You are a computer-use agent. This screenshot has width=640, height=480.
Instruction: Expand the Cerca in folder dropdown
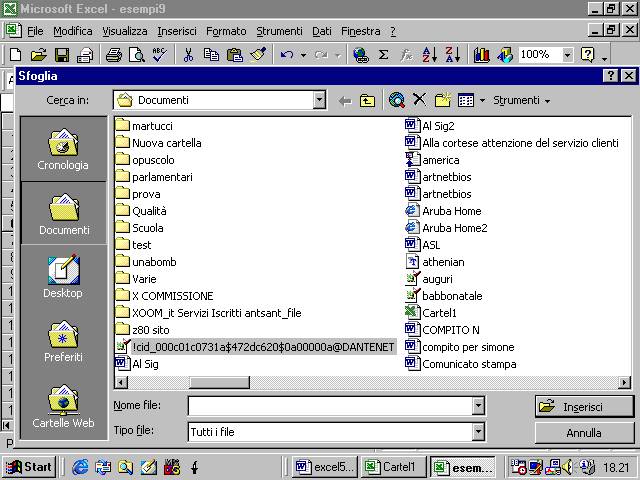tap(319, 100)
